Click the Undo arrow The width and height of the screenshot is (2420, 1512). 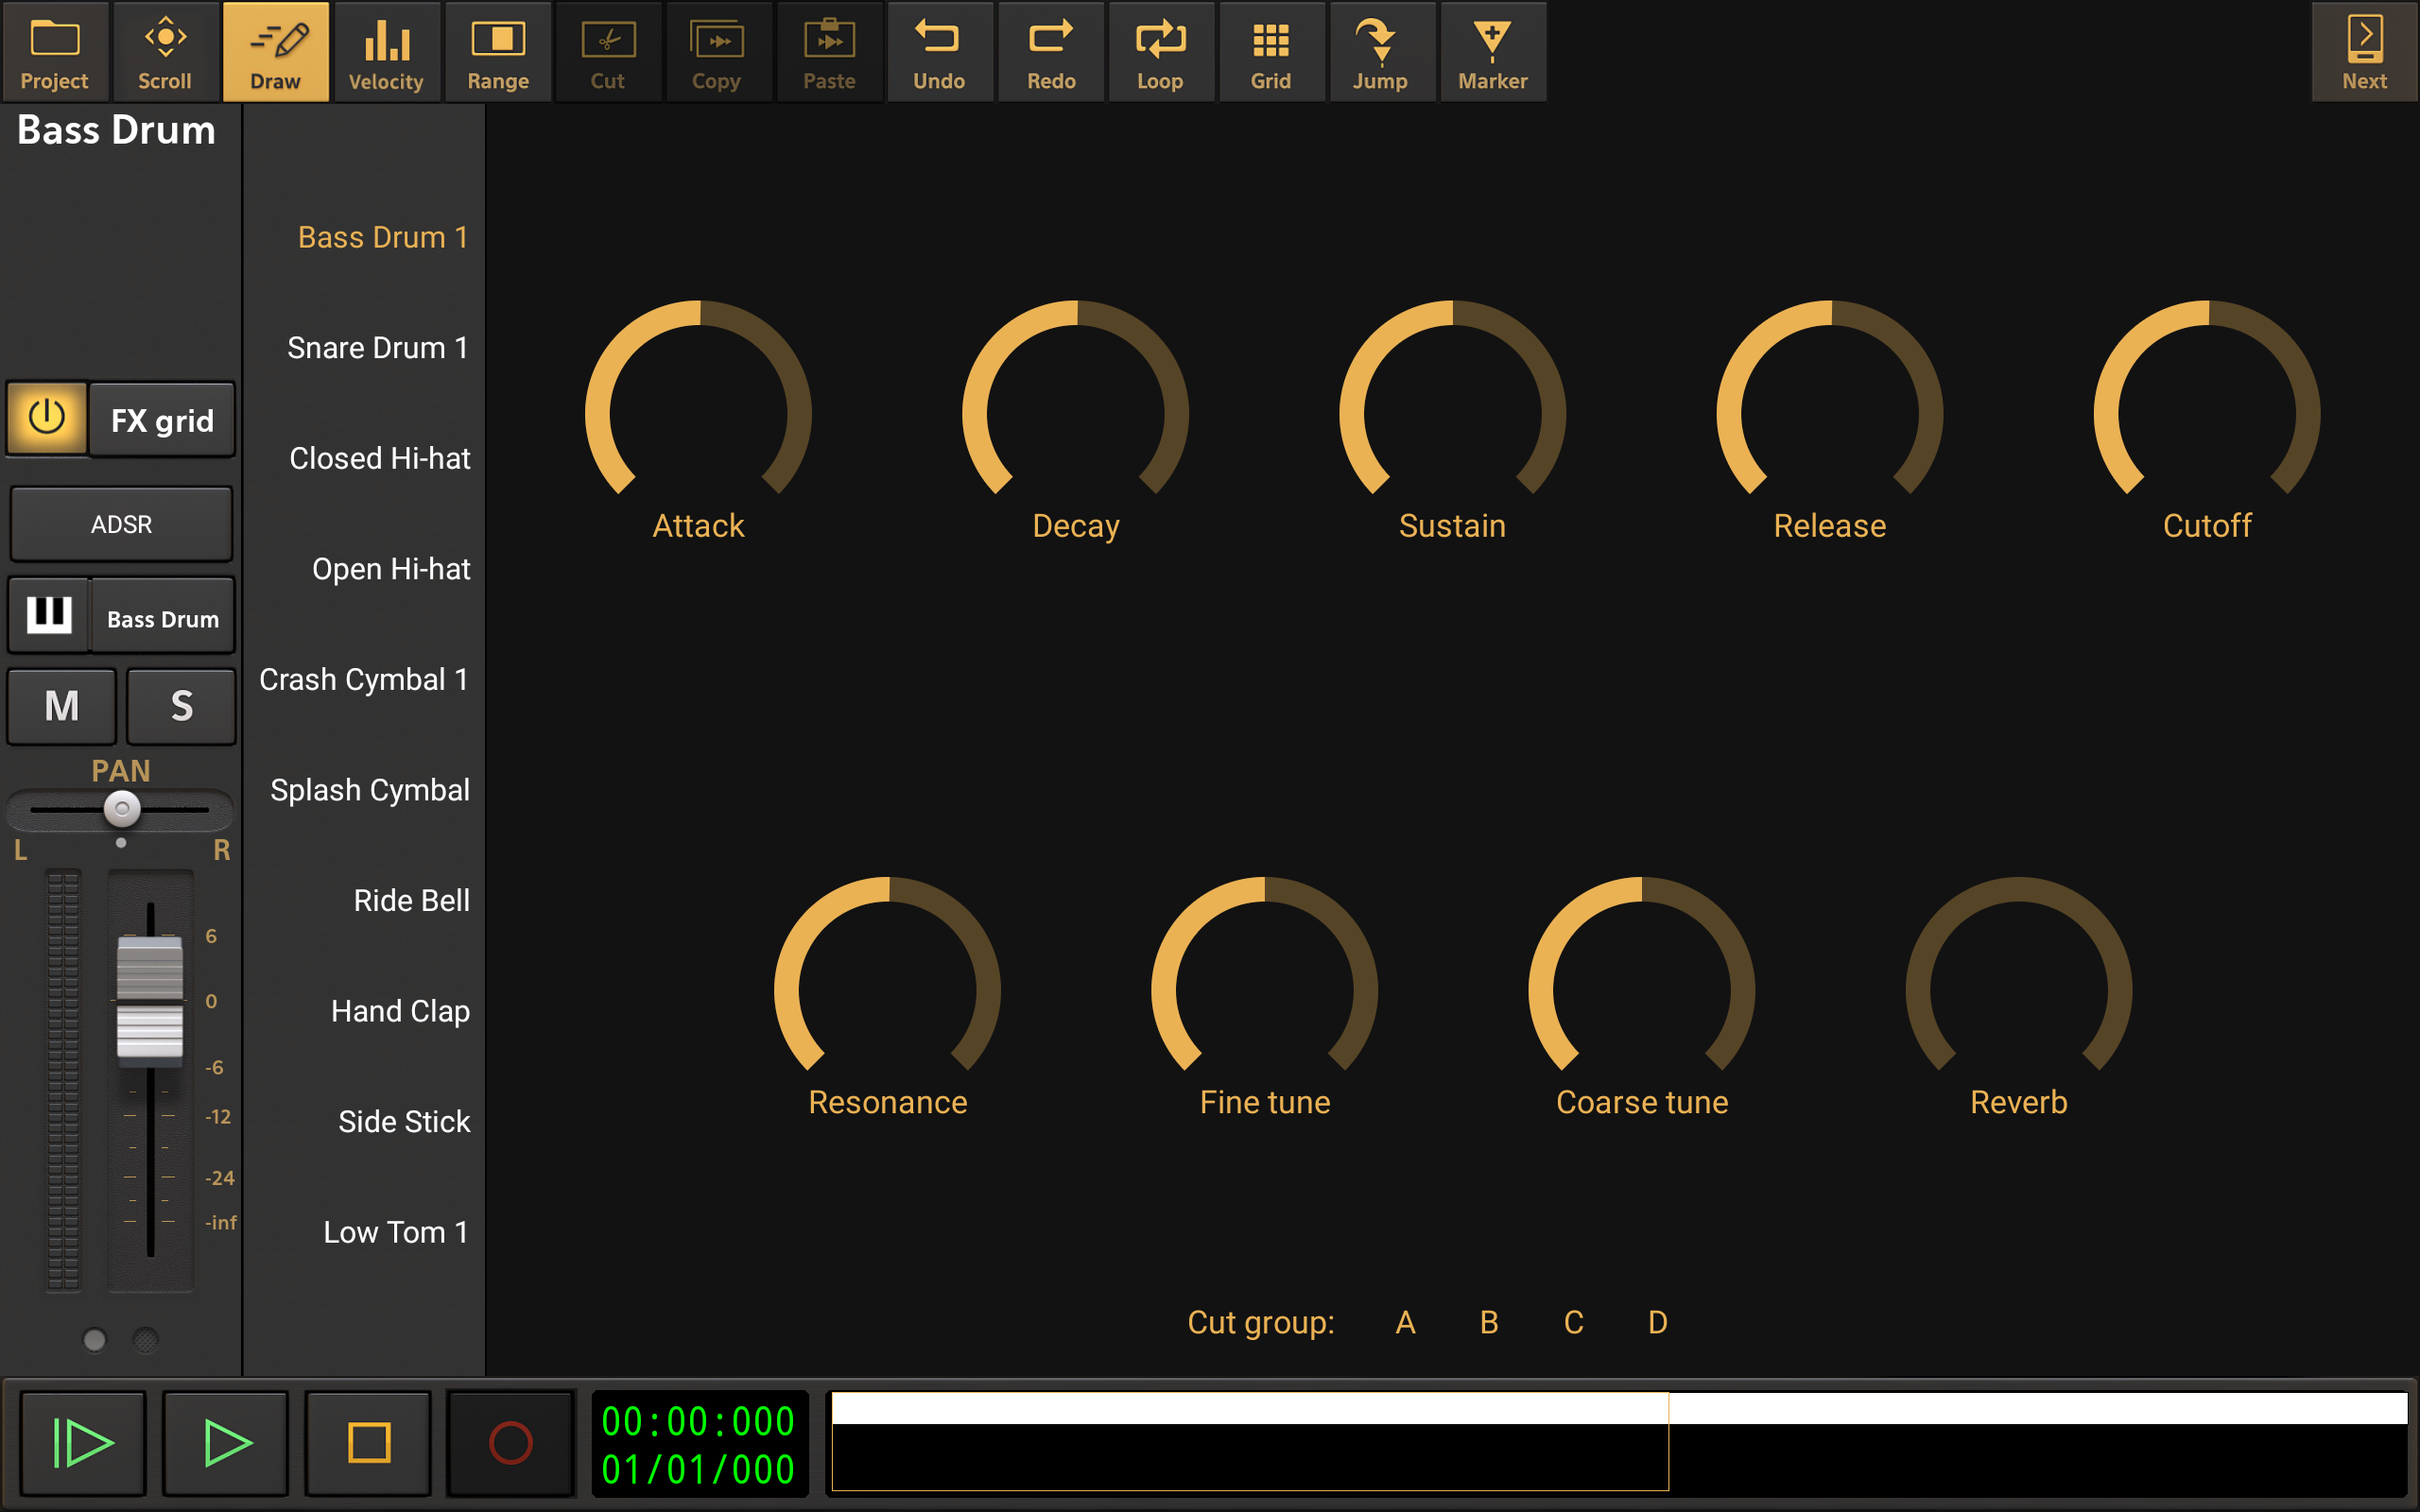click(x=939, y=52)
